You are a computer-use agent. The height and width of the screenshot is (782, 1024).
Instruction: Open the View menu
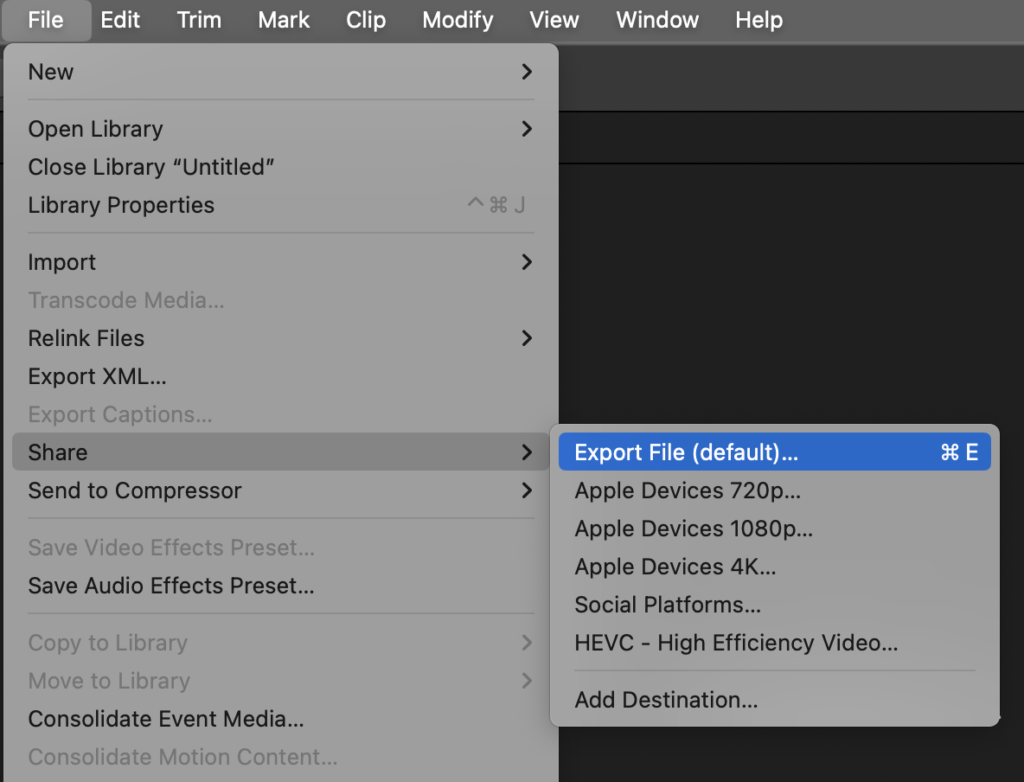(x=554, y=20)
